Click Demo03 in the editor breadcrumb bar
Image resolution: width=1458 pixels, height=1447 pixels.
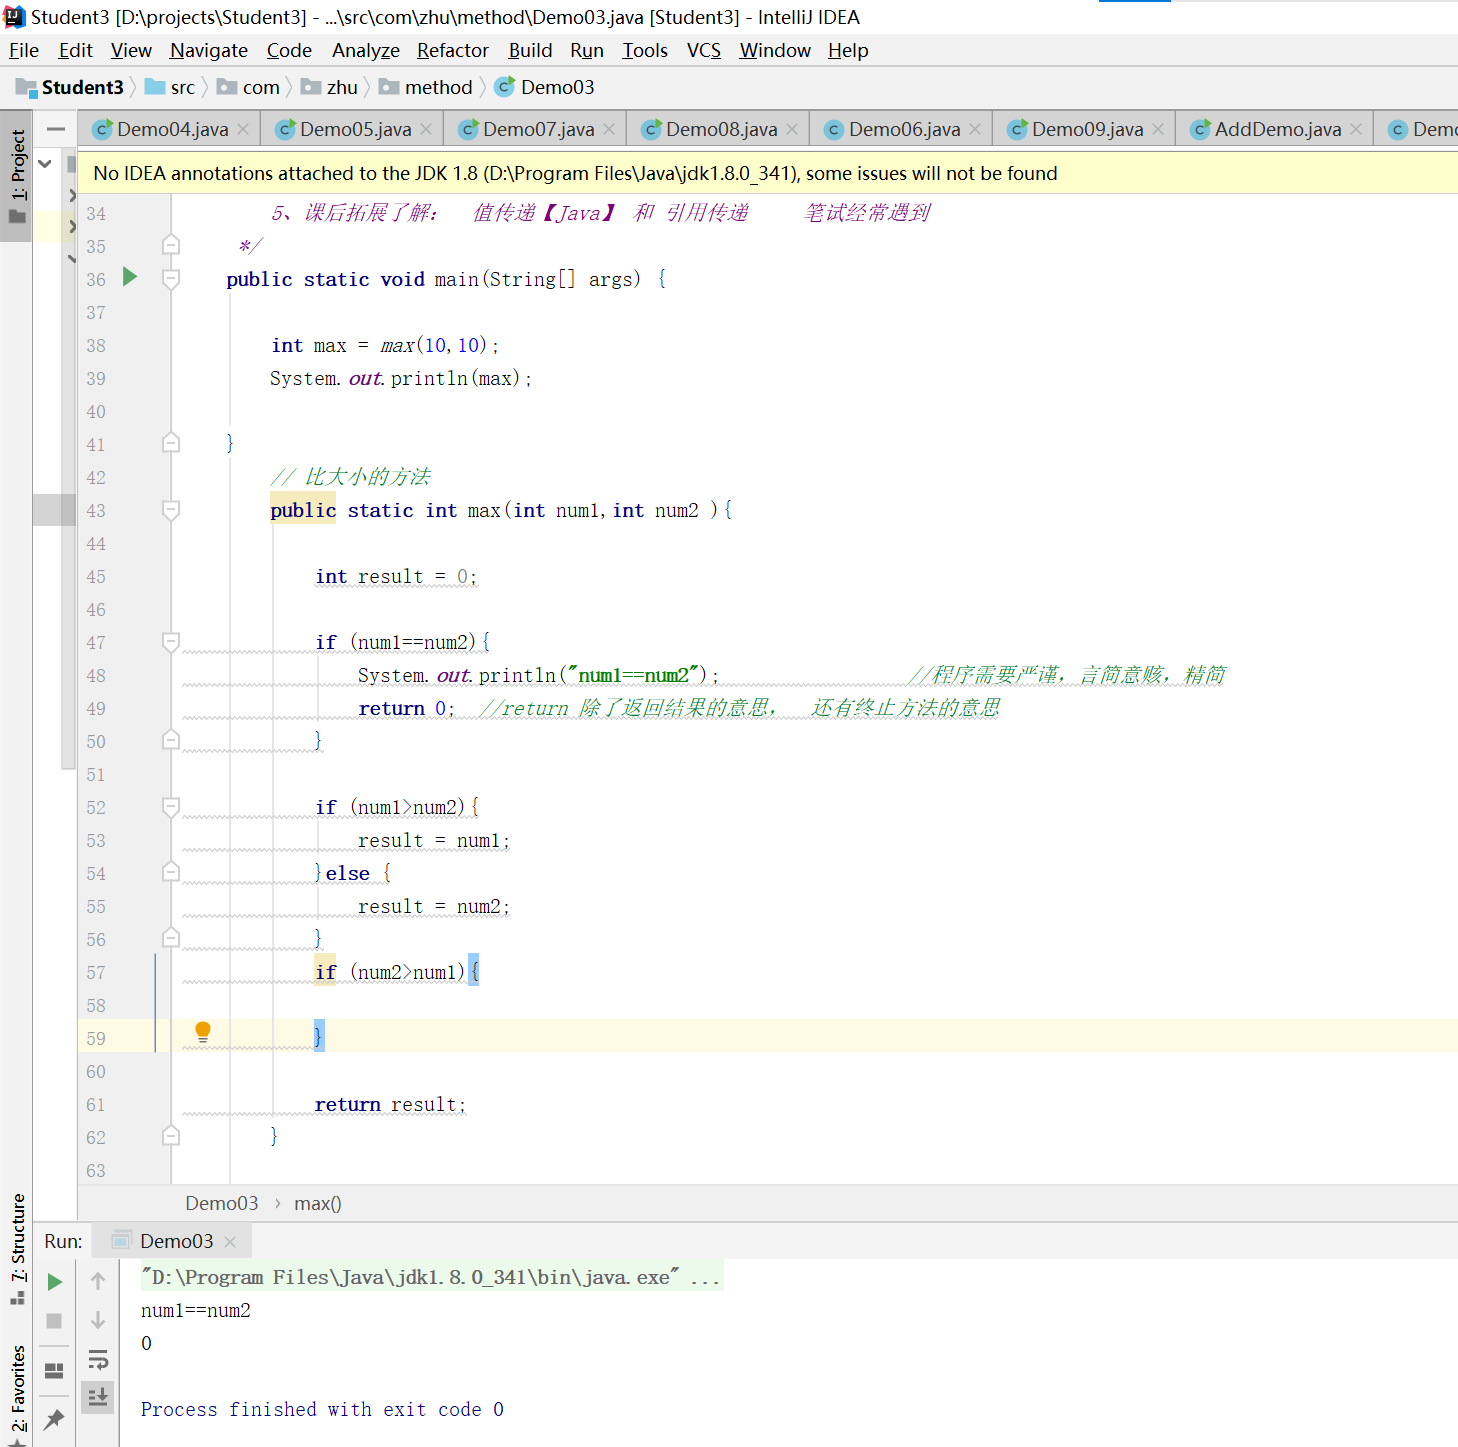point(222,1203)
